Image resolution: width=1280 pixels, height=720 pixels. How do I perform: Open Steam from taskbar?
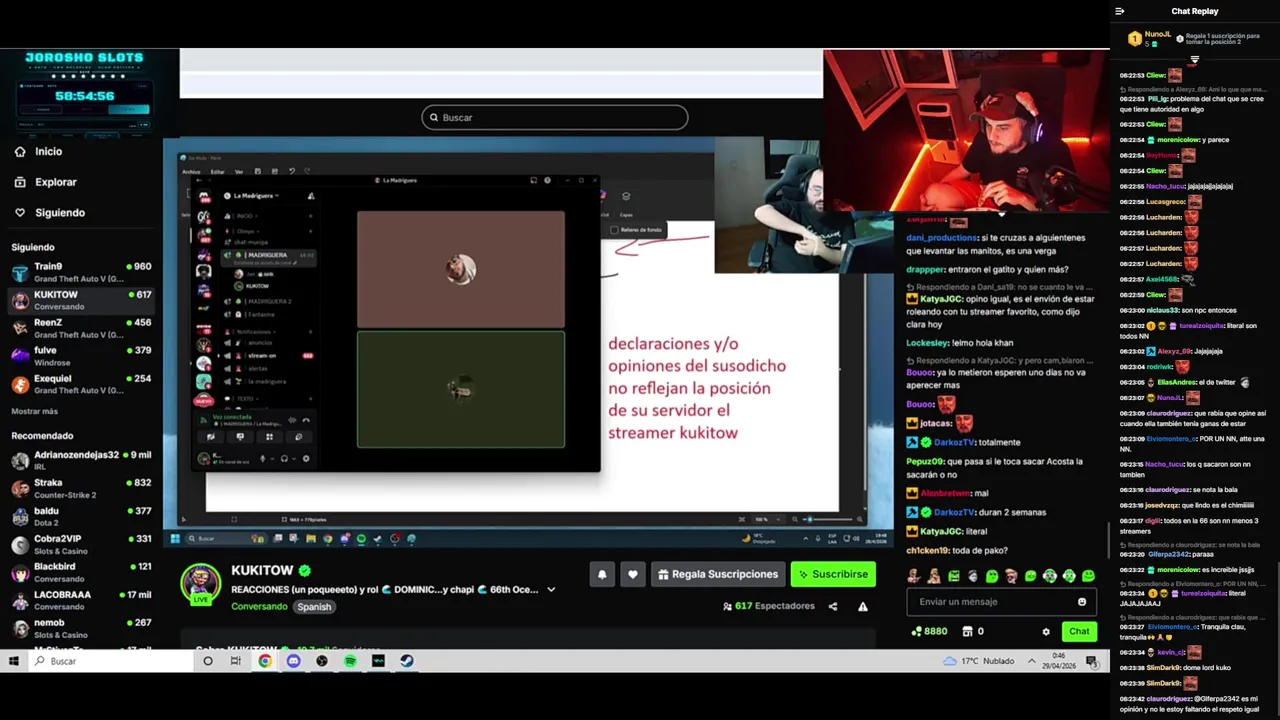click(406, 661)
